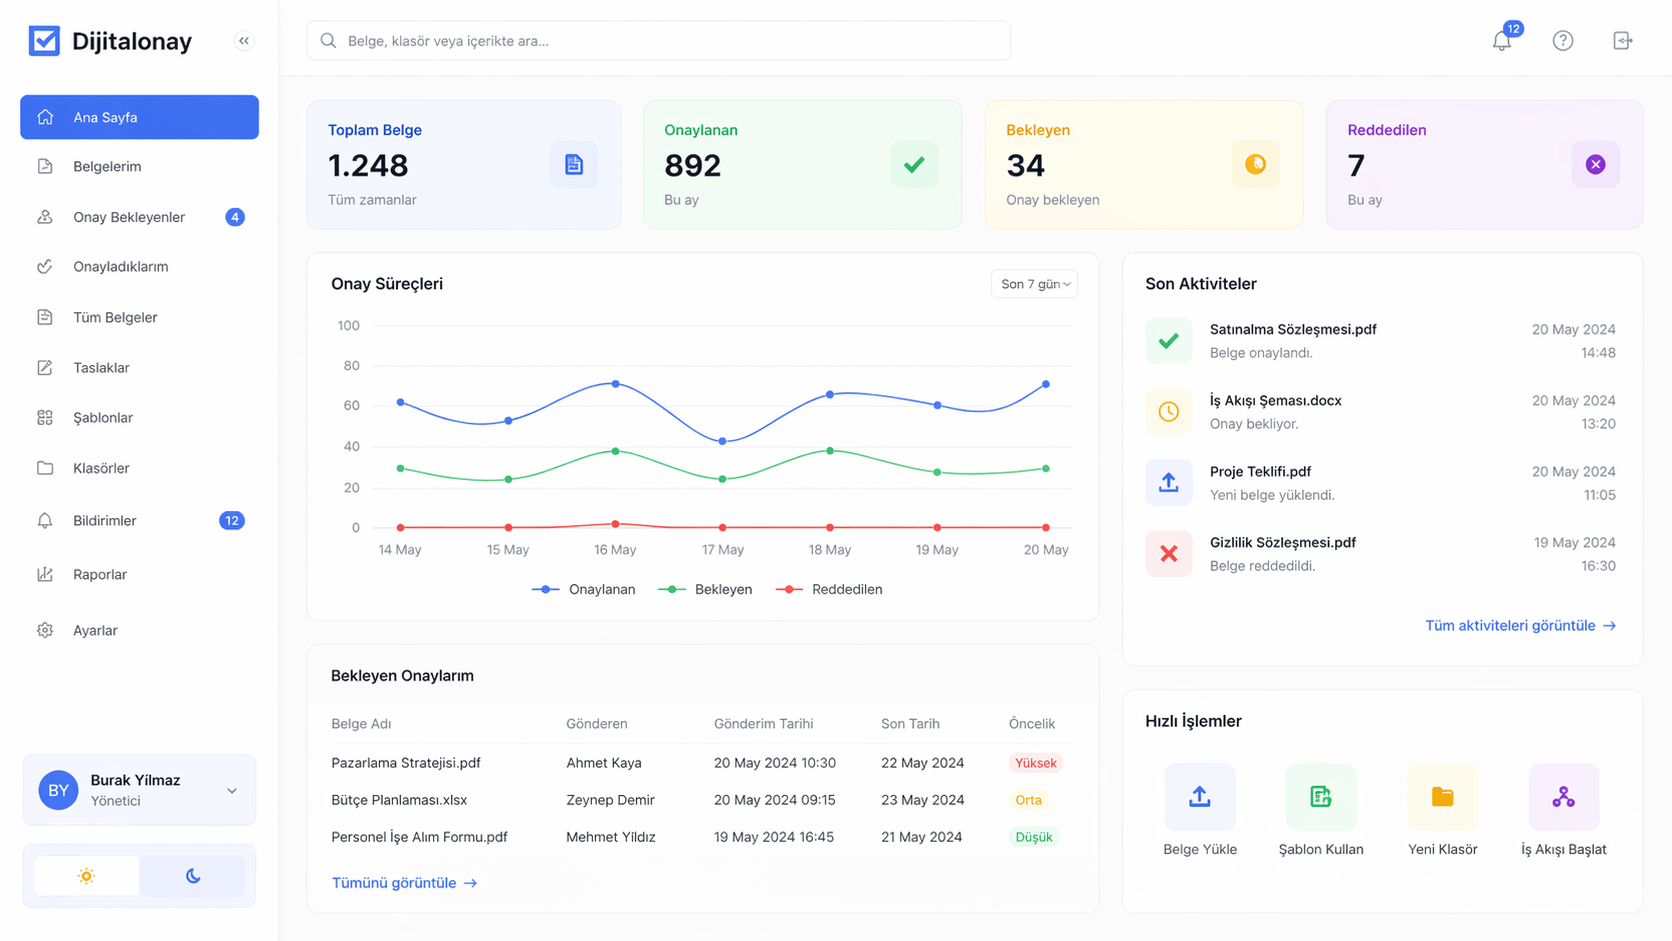Start workflow with İş Akışı Başlat

1563,797
